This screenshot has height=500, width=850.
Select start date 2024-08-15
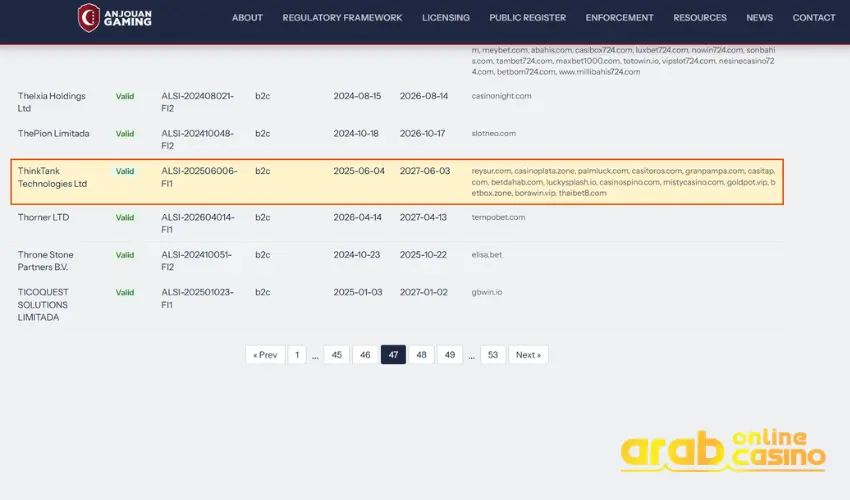point(357,96)
